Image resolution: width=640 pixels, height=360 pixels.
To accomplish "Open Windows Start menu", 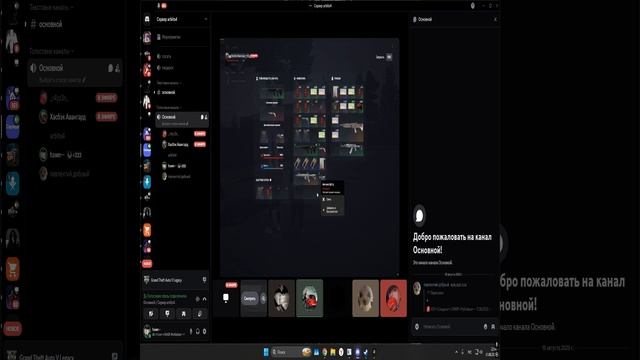I will (x=266, y=352).
